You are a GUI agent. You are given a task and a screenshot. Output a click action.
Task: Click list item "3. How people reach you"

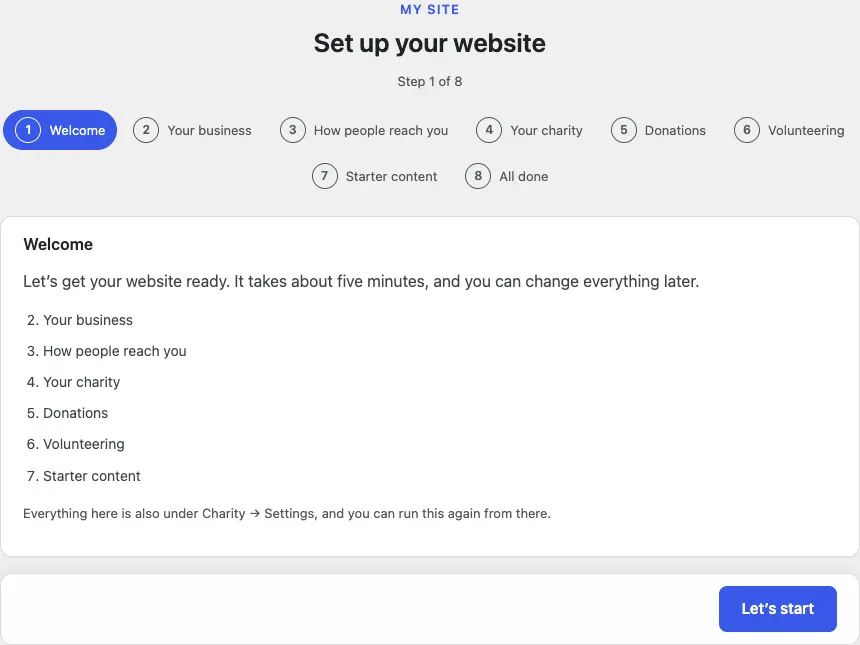click(106, 351)
